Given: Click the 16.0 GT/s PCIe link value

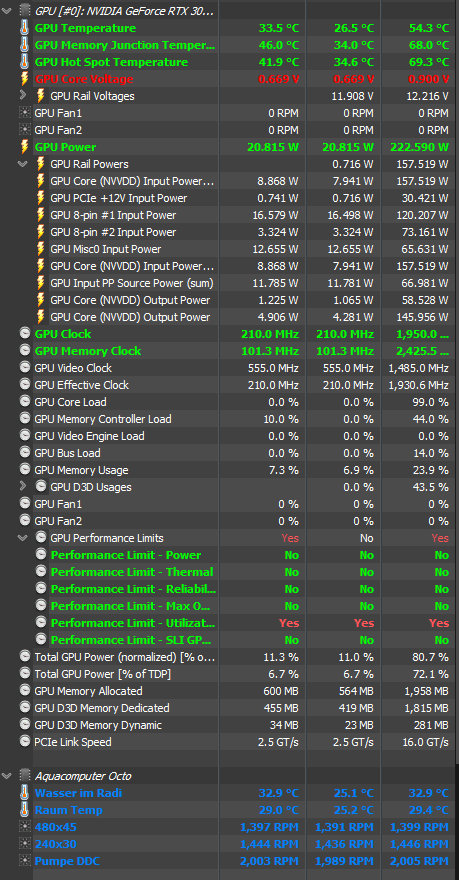Looking at the screenshot, I should click(x=425, y=742).
